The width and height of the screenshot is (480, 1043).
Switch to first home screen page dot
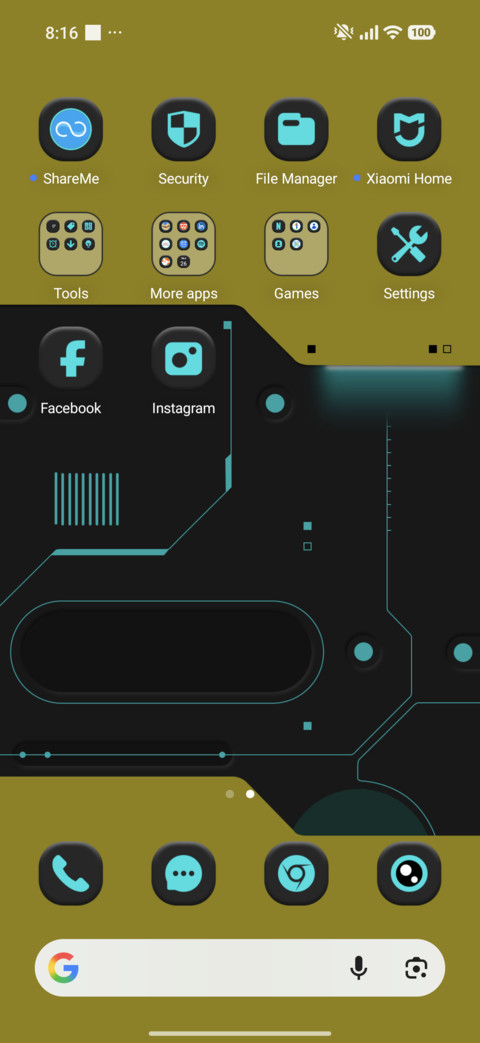230,794
